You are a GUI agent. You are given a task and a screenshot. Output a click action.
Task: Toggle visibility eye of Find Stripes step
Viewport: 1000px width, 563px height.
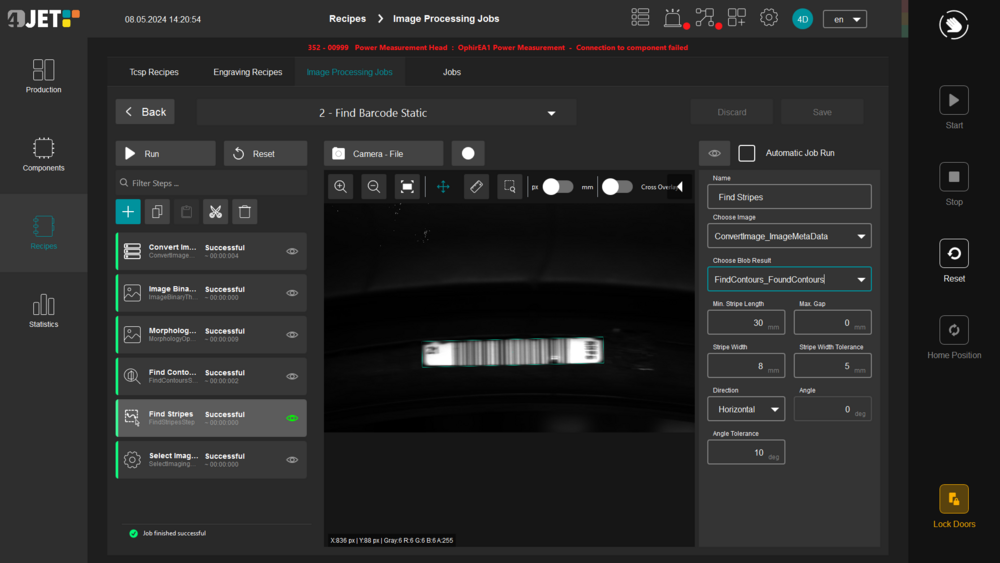click(x=292, y=418)
